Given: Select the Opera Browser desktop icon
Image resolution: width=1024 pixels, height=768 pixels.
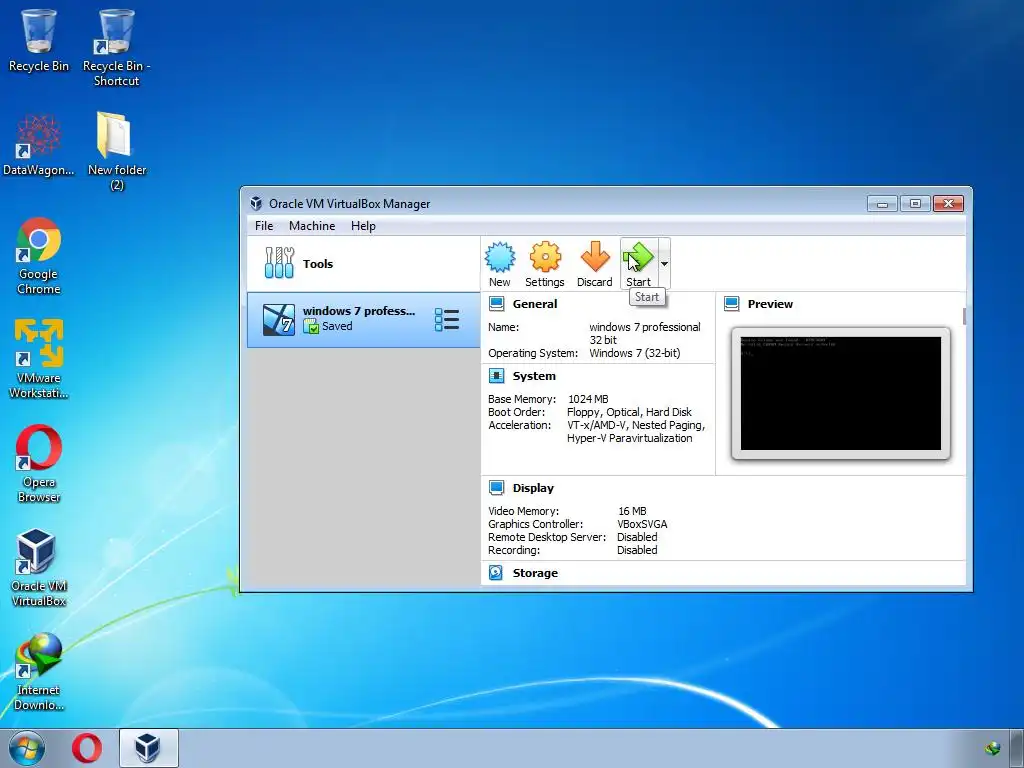Looking at the screenshot, I should click(x=39, y=464).
